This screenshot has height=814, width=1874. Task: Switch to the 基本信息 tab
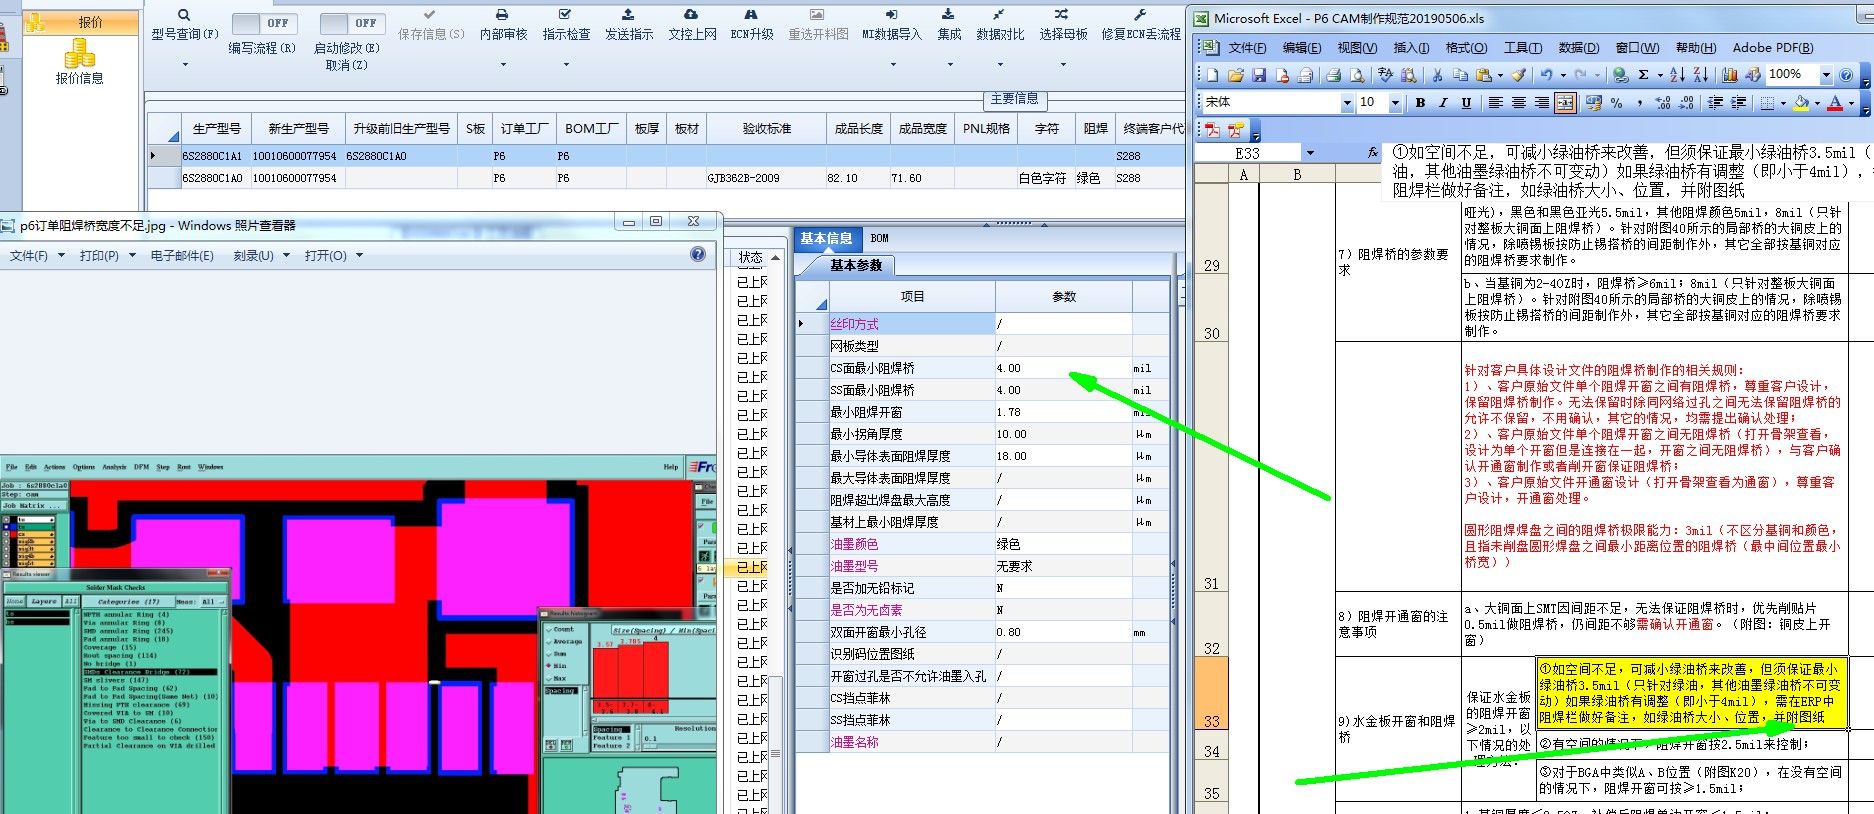click(826, 238)
